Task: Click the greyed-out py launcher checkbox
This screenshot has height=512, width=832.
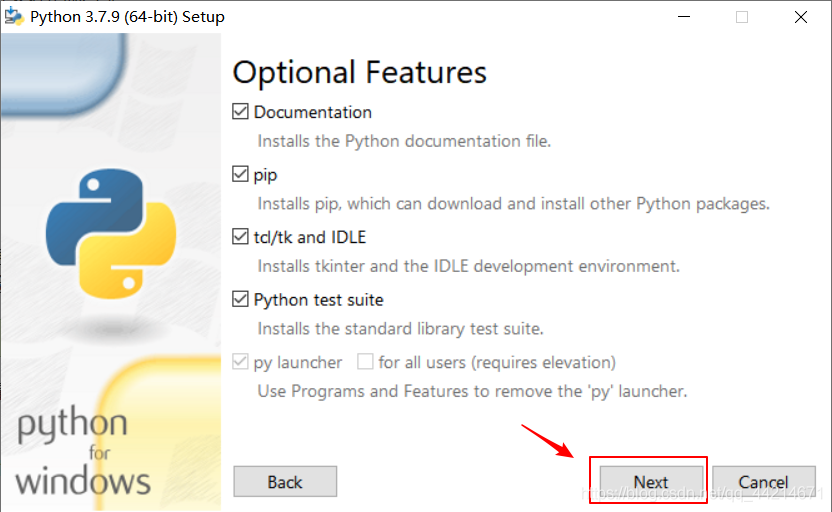Action: [240, 362]
